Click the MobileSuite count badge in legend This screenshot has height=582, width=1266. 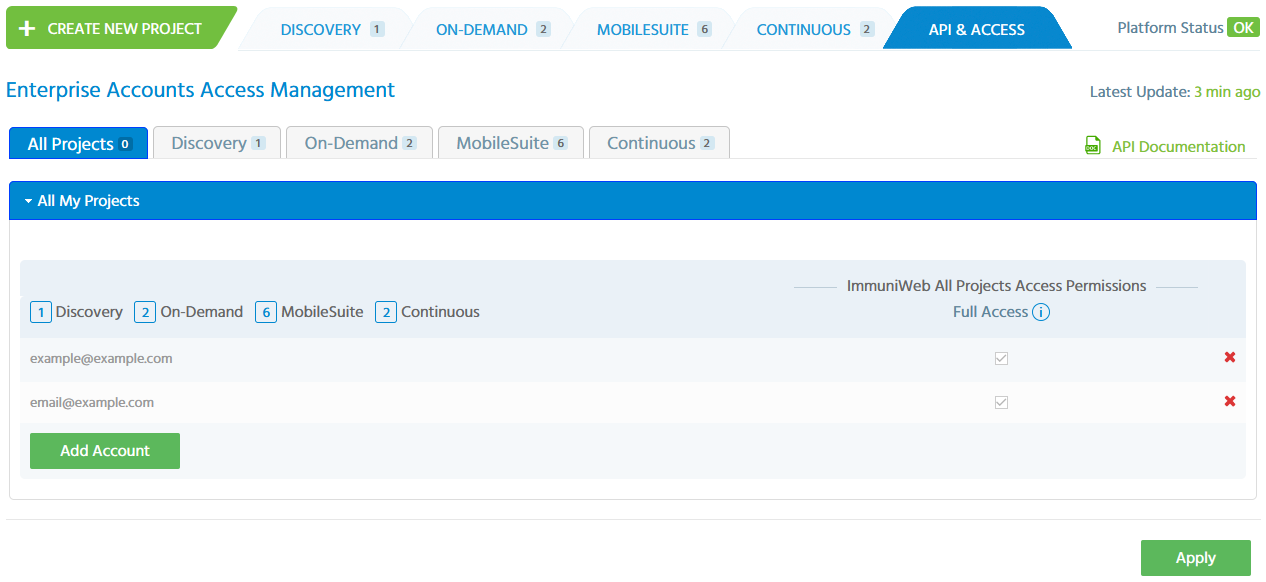coord(266,312)
